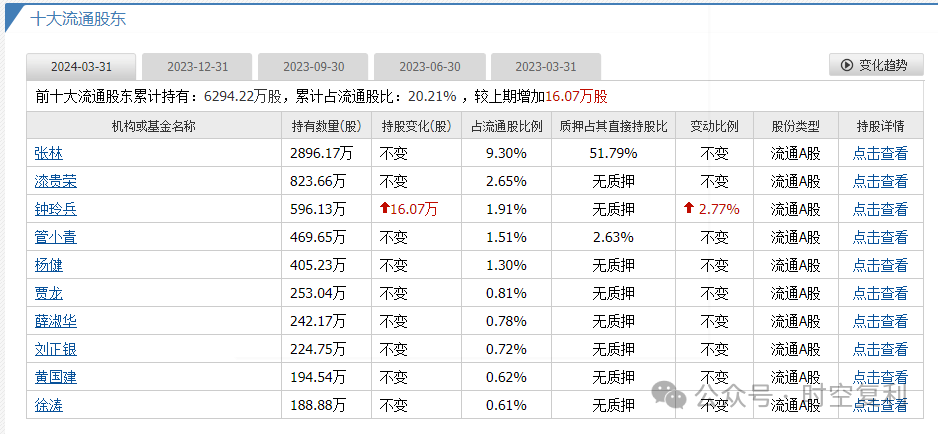
Task: Click the 质押占其直接持股比 column header
Action: pyautogui.click(x=613, y=126)
